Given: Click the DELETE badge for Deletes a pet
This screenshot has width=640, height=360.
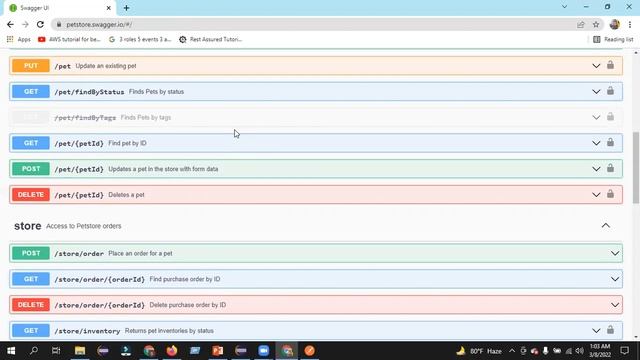Looking at the screenshot, I should tap(31, 195).
